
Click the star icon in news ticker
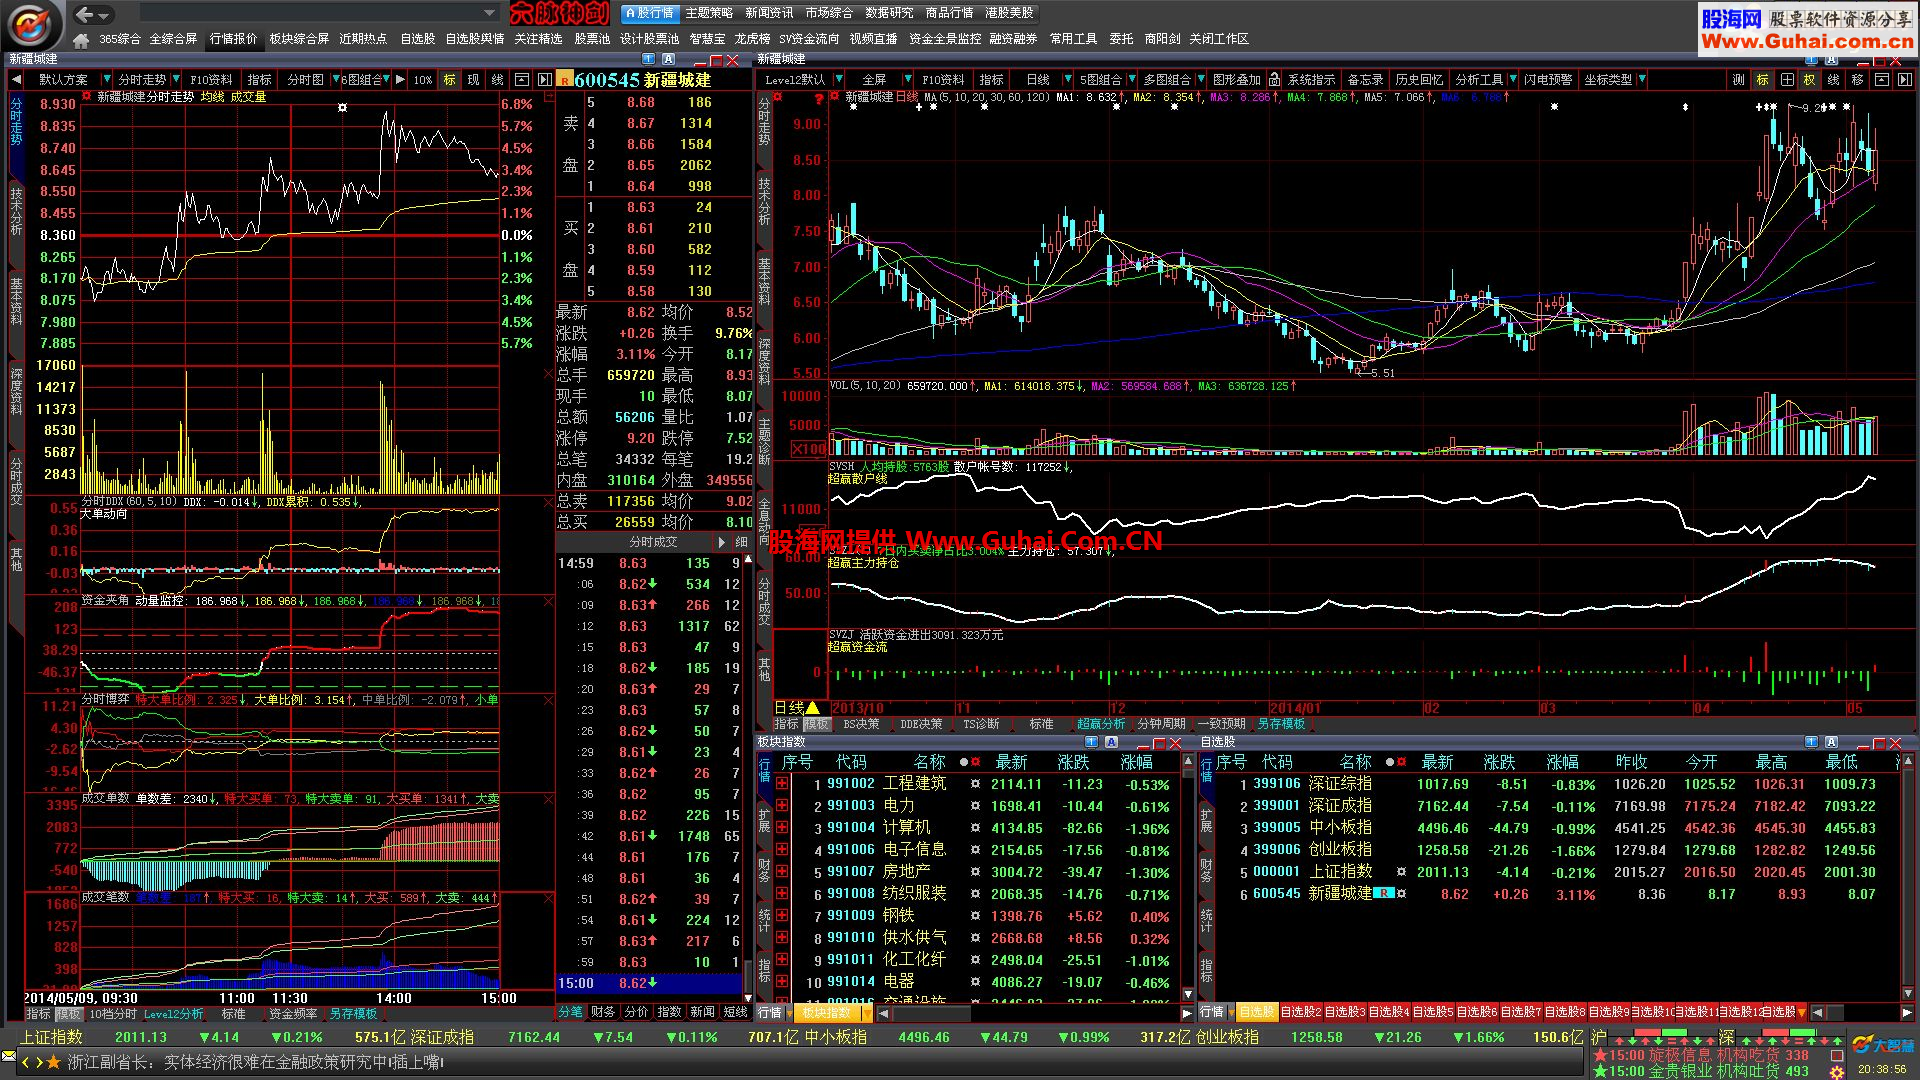pos(53,1062)
